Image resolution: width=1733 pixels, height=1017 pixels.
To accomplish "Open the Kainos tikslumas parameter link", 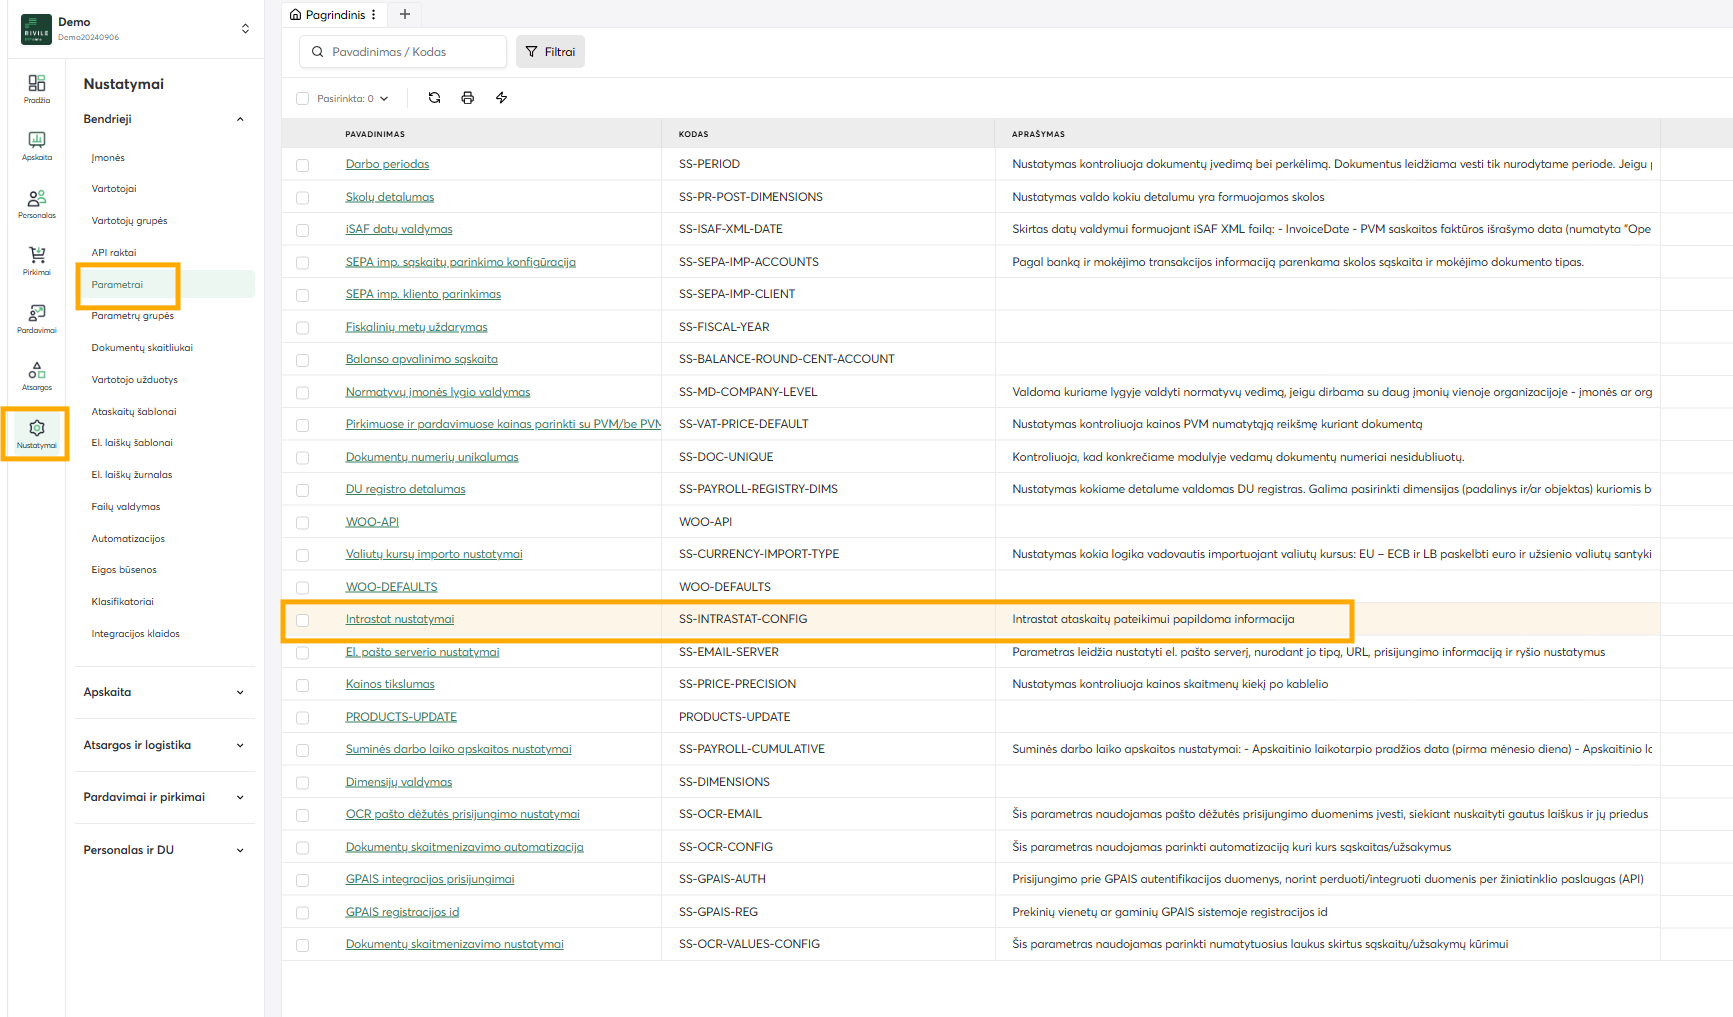I will 390,684.
